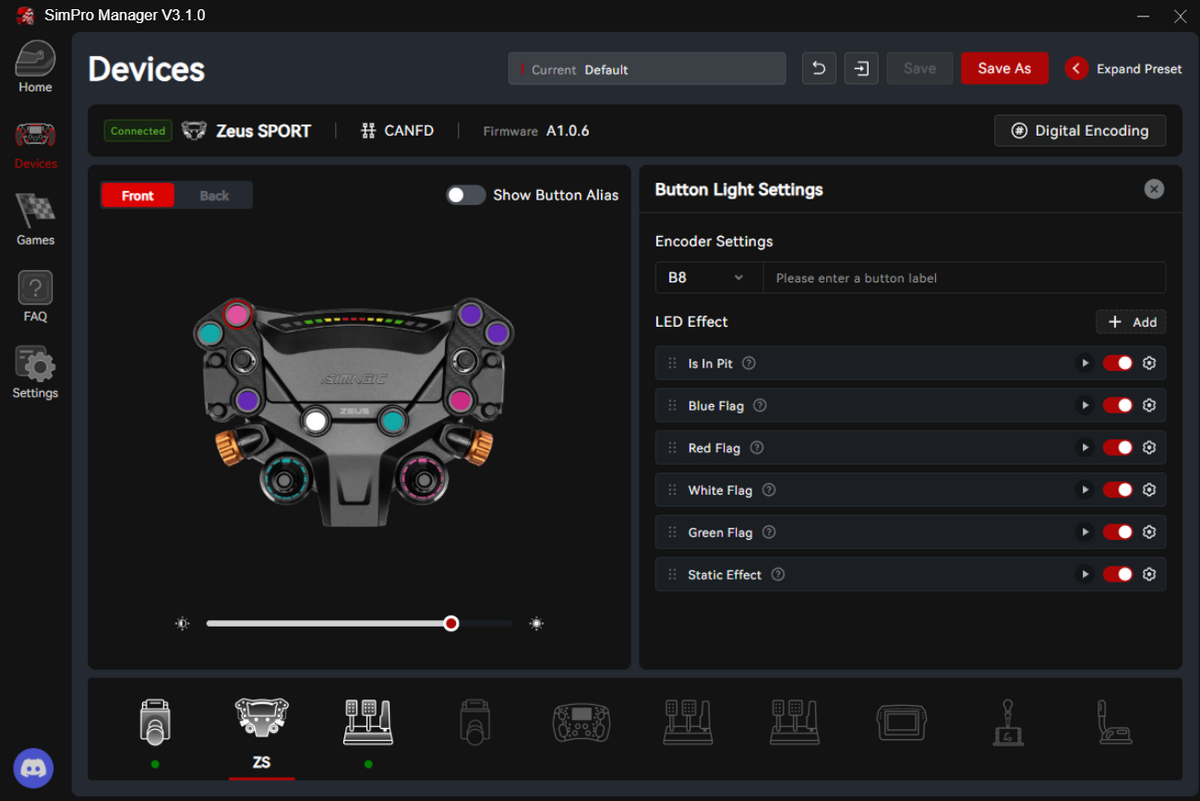The height and width of the screenshot is (801, 1200).
Task: Click help icon next to White Flag
Action: pyautogui.click(x=769, y=490)
